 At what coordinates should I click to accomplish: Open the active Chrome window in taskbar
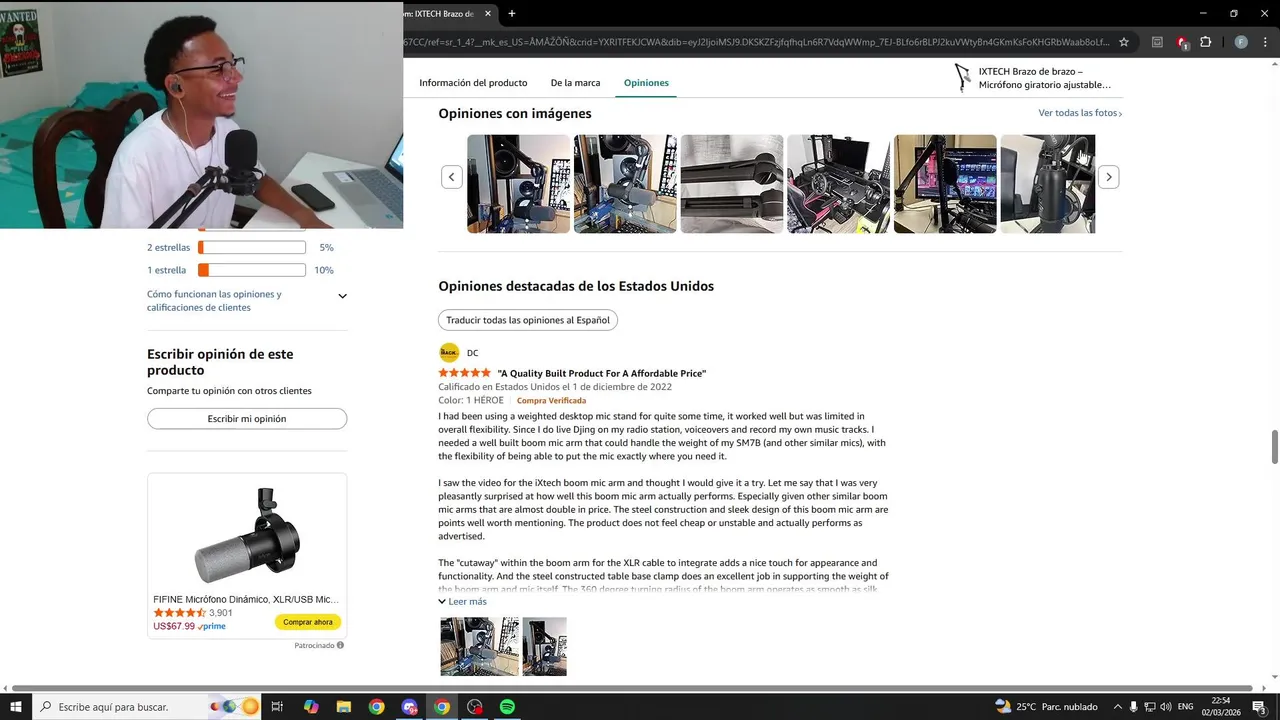coord(442,707)
